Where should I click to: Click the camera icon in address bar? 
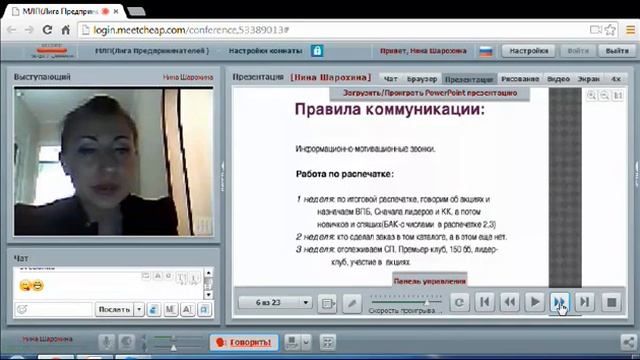click(596, 29)
